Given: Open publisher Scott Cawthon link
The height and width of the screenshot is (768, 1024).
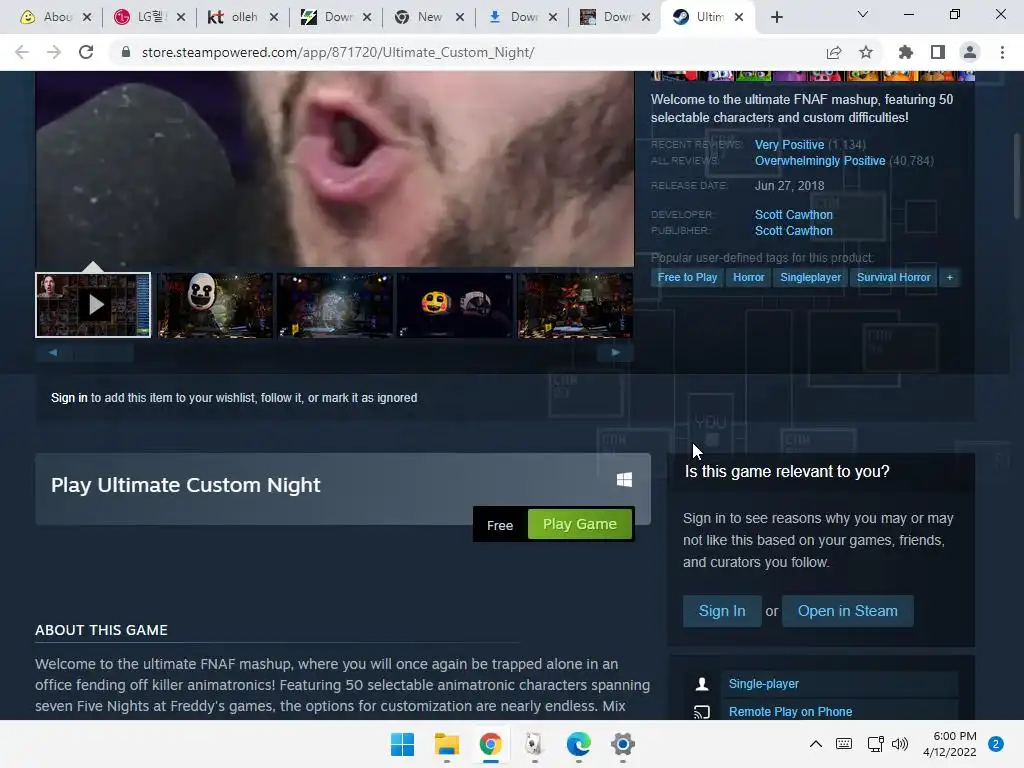Looking at the screenshot, I should tap(793, 231).
